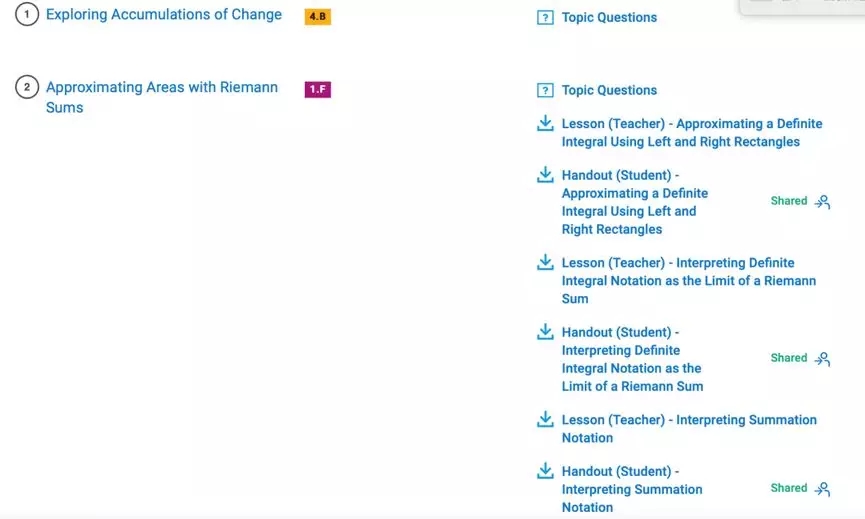Click question-mark icon beside Exploring Accumulations Topic Questions

[545, 18]
